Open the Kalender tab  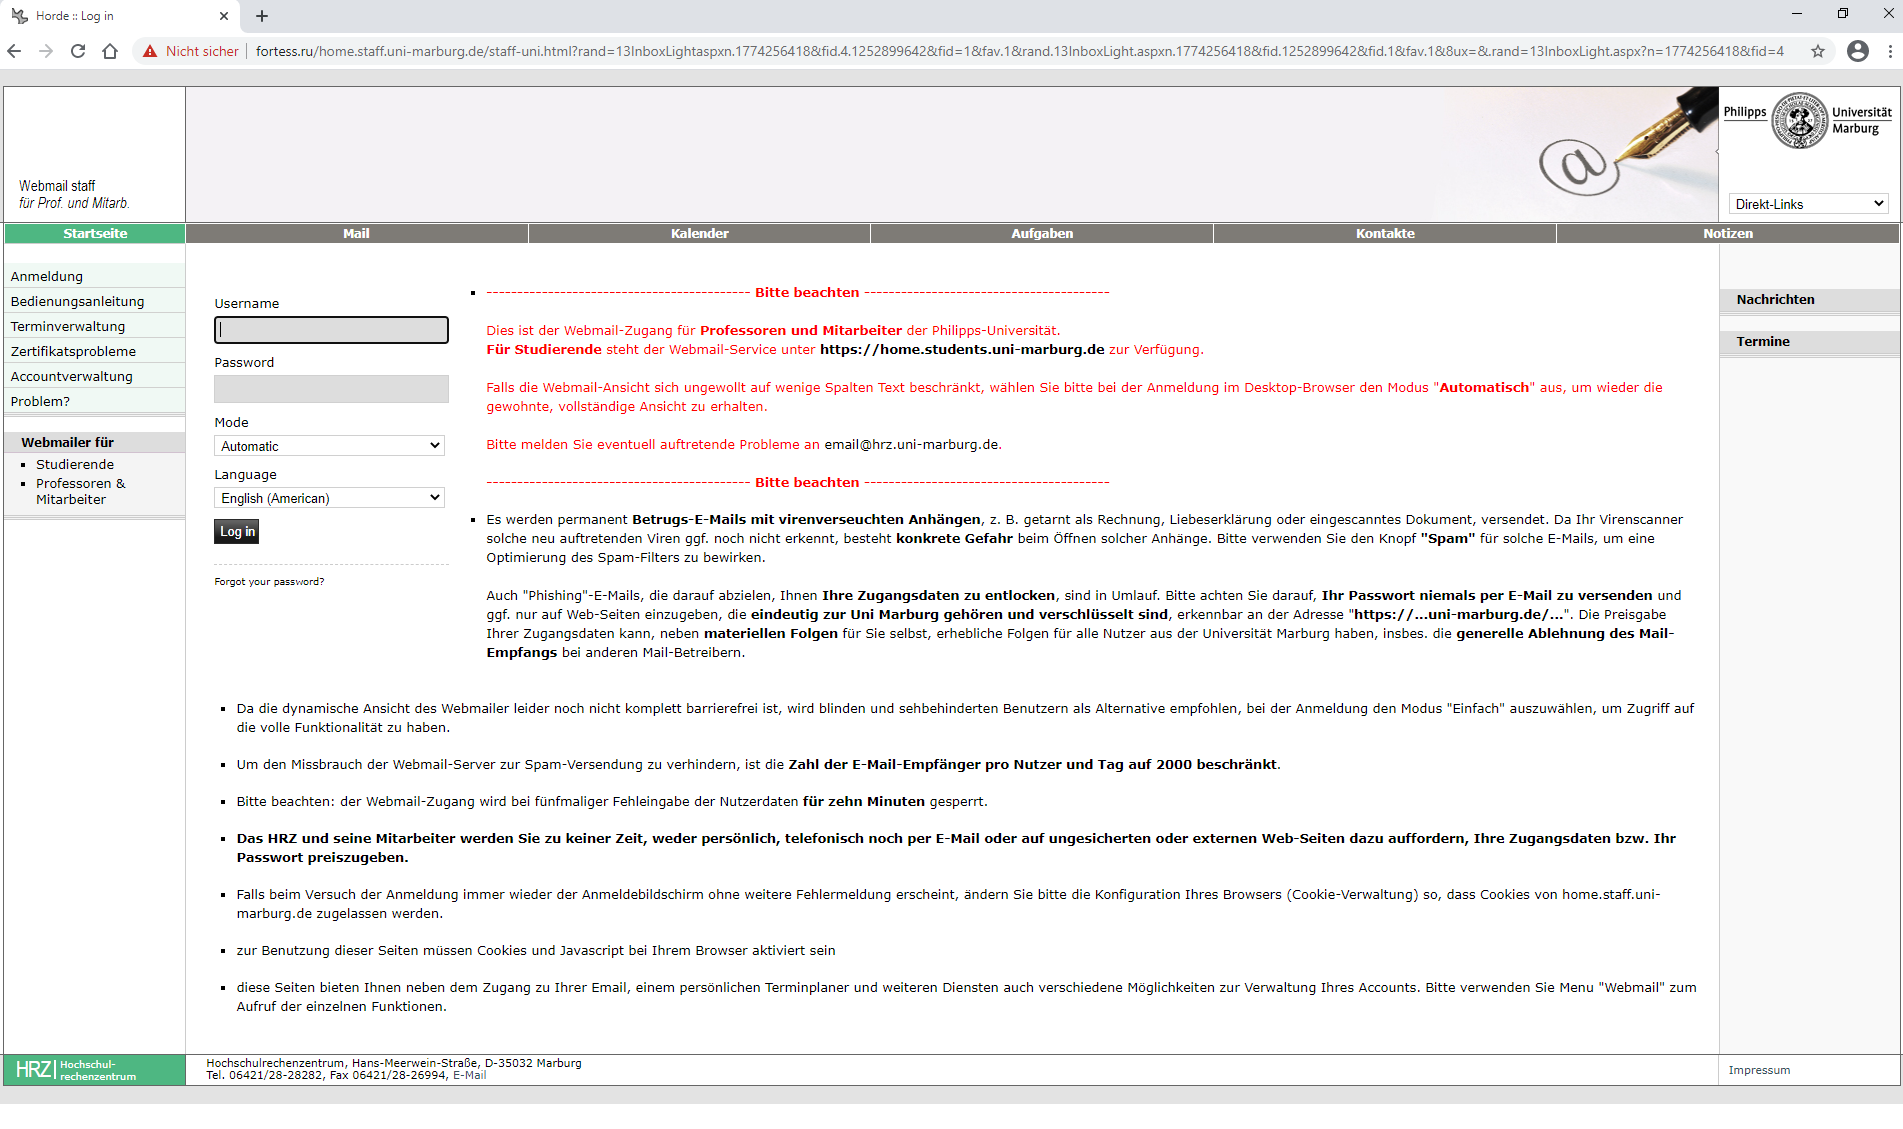[x=699, y=234]
